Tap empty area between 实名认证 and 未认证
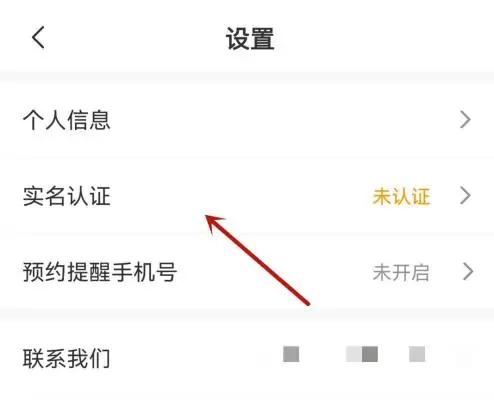The width and height of the screenshot is (494, 415). click(241, 196)
